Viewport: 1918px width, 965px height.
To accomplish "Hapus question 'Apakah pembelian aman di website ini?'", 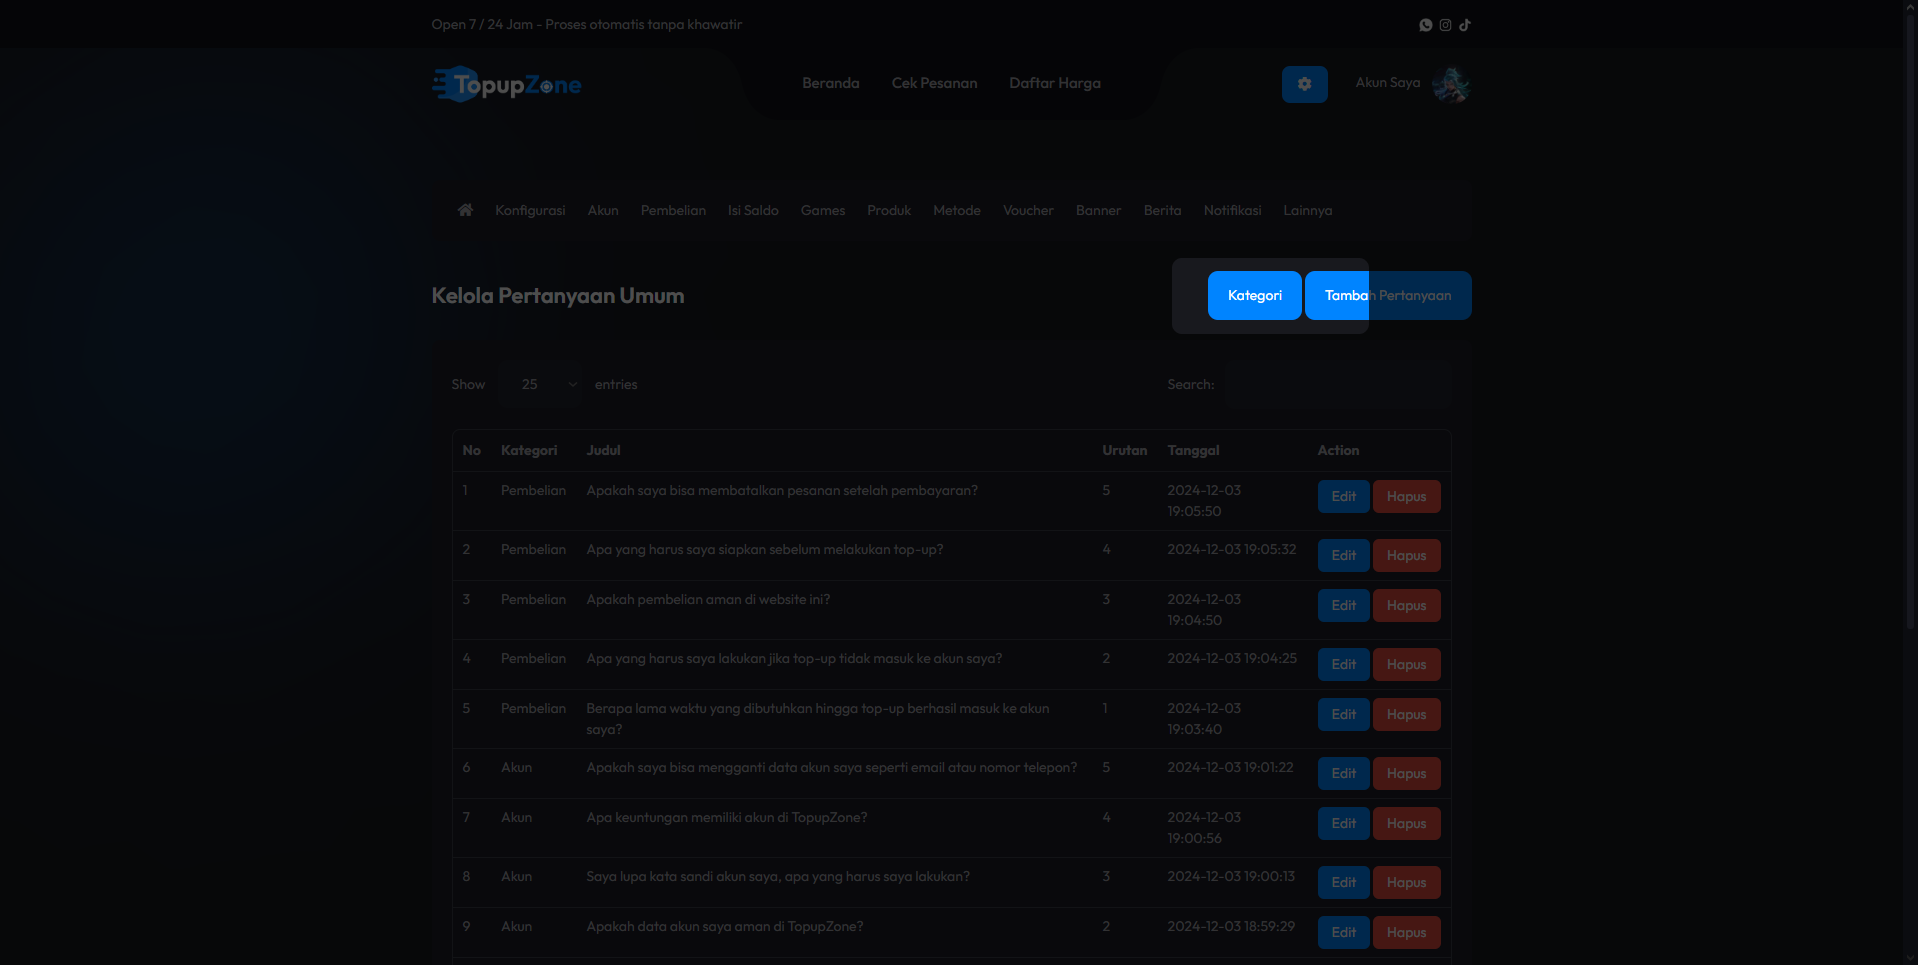I will coord(1406,606).
